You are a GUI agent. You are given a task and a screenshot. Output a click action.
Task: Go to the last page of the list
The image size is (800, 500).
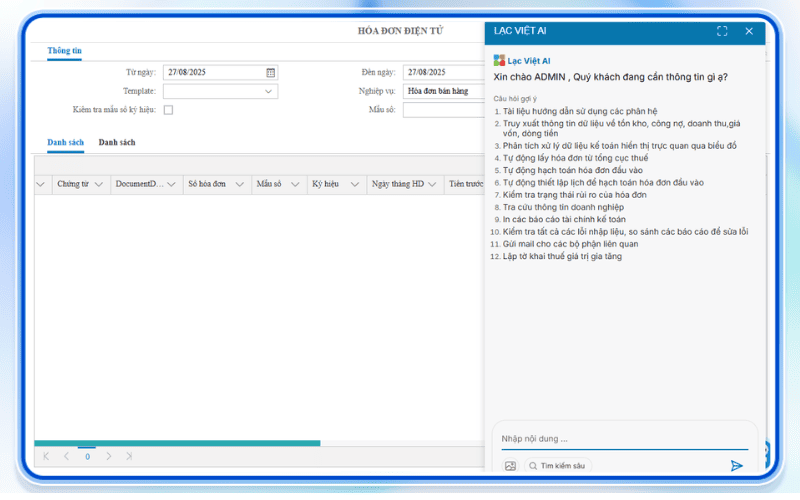coord(129,456)
